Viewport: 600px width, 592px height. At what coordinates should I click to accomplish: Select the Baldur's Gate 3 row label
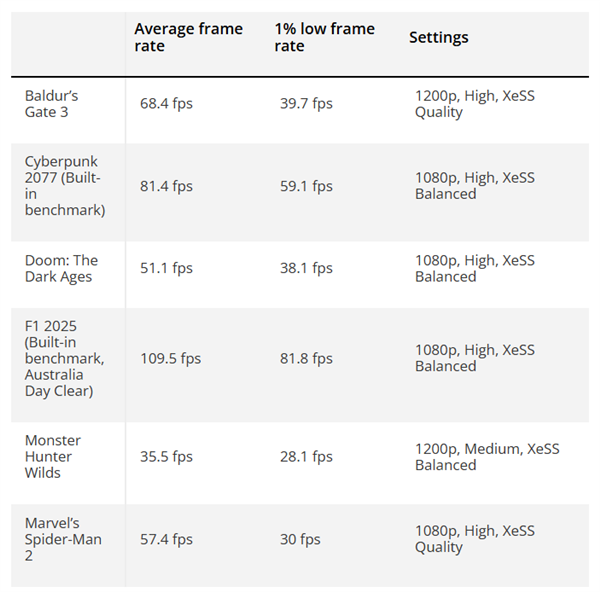[51, 104]
